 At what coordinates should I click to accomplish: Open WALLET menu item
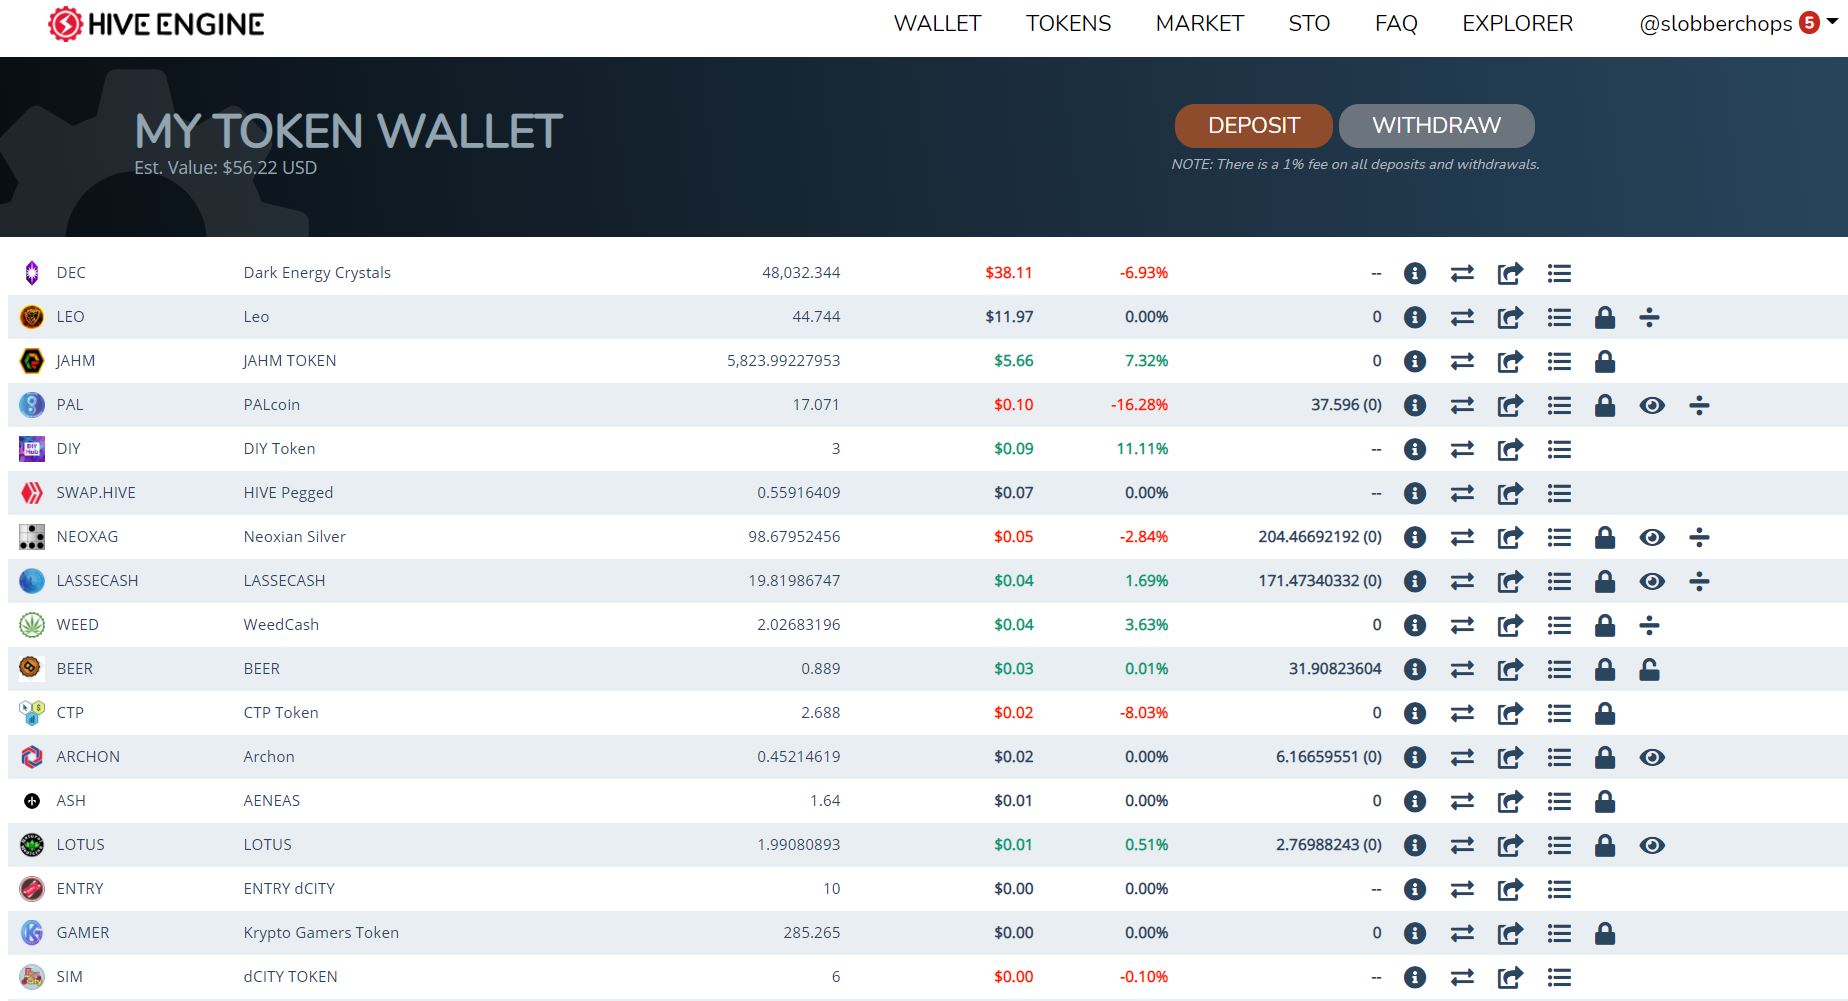click(x=937, y=23)
